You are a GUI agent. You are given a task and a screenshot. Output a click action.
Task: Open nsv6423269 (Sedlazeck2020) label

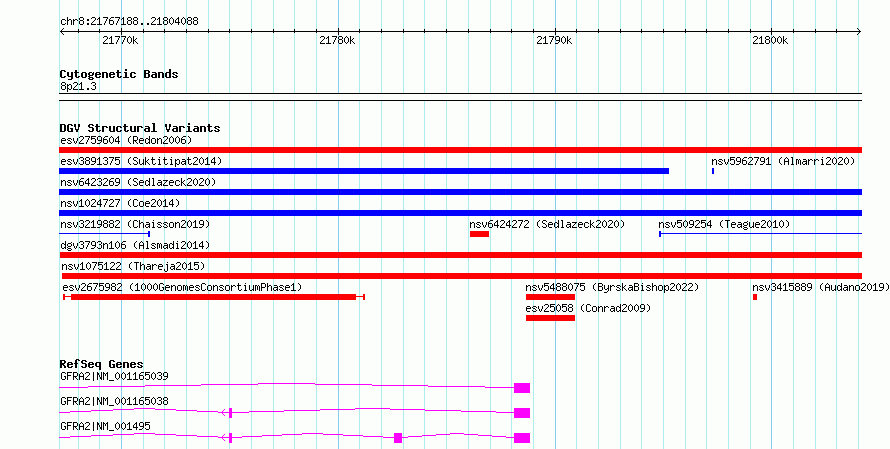point(138,182)
